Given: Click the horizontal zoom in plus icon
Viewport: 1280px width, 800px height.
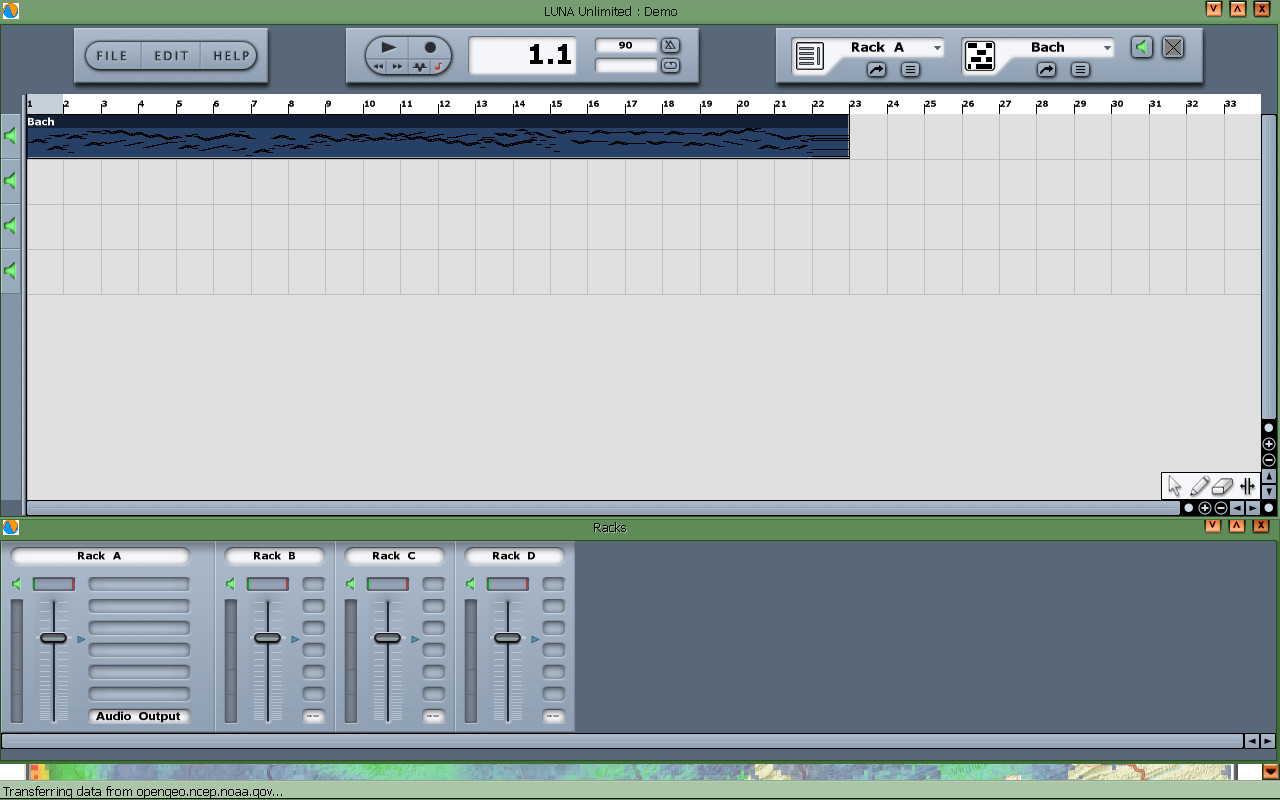Looking at the screenshot, I should point(1205,508).
